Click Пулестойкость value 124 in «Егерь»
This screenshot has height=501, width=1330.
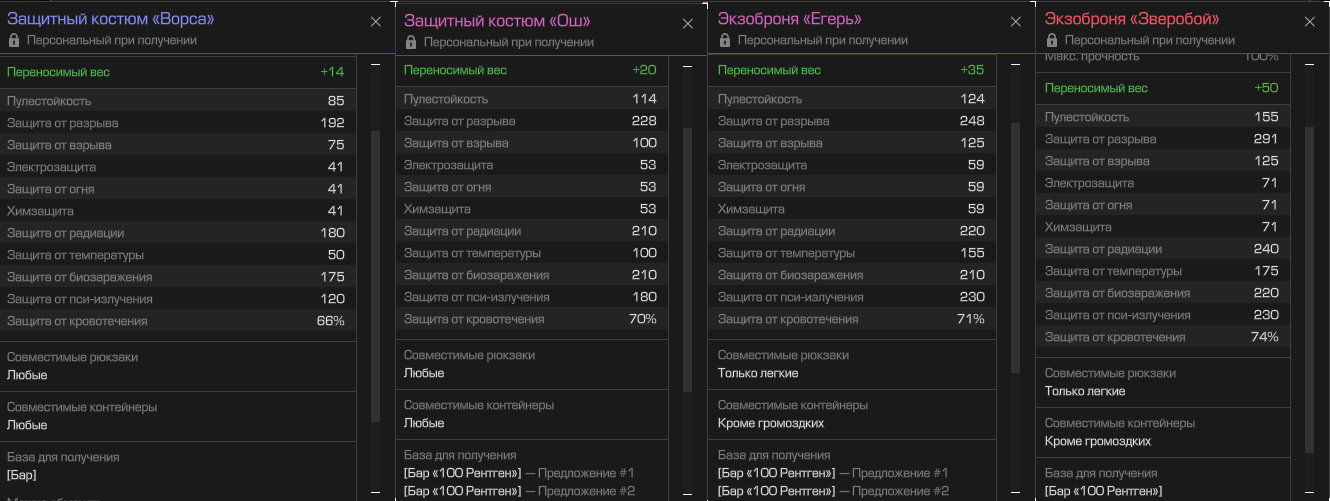972,99
